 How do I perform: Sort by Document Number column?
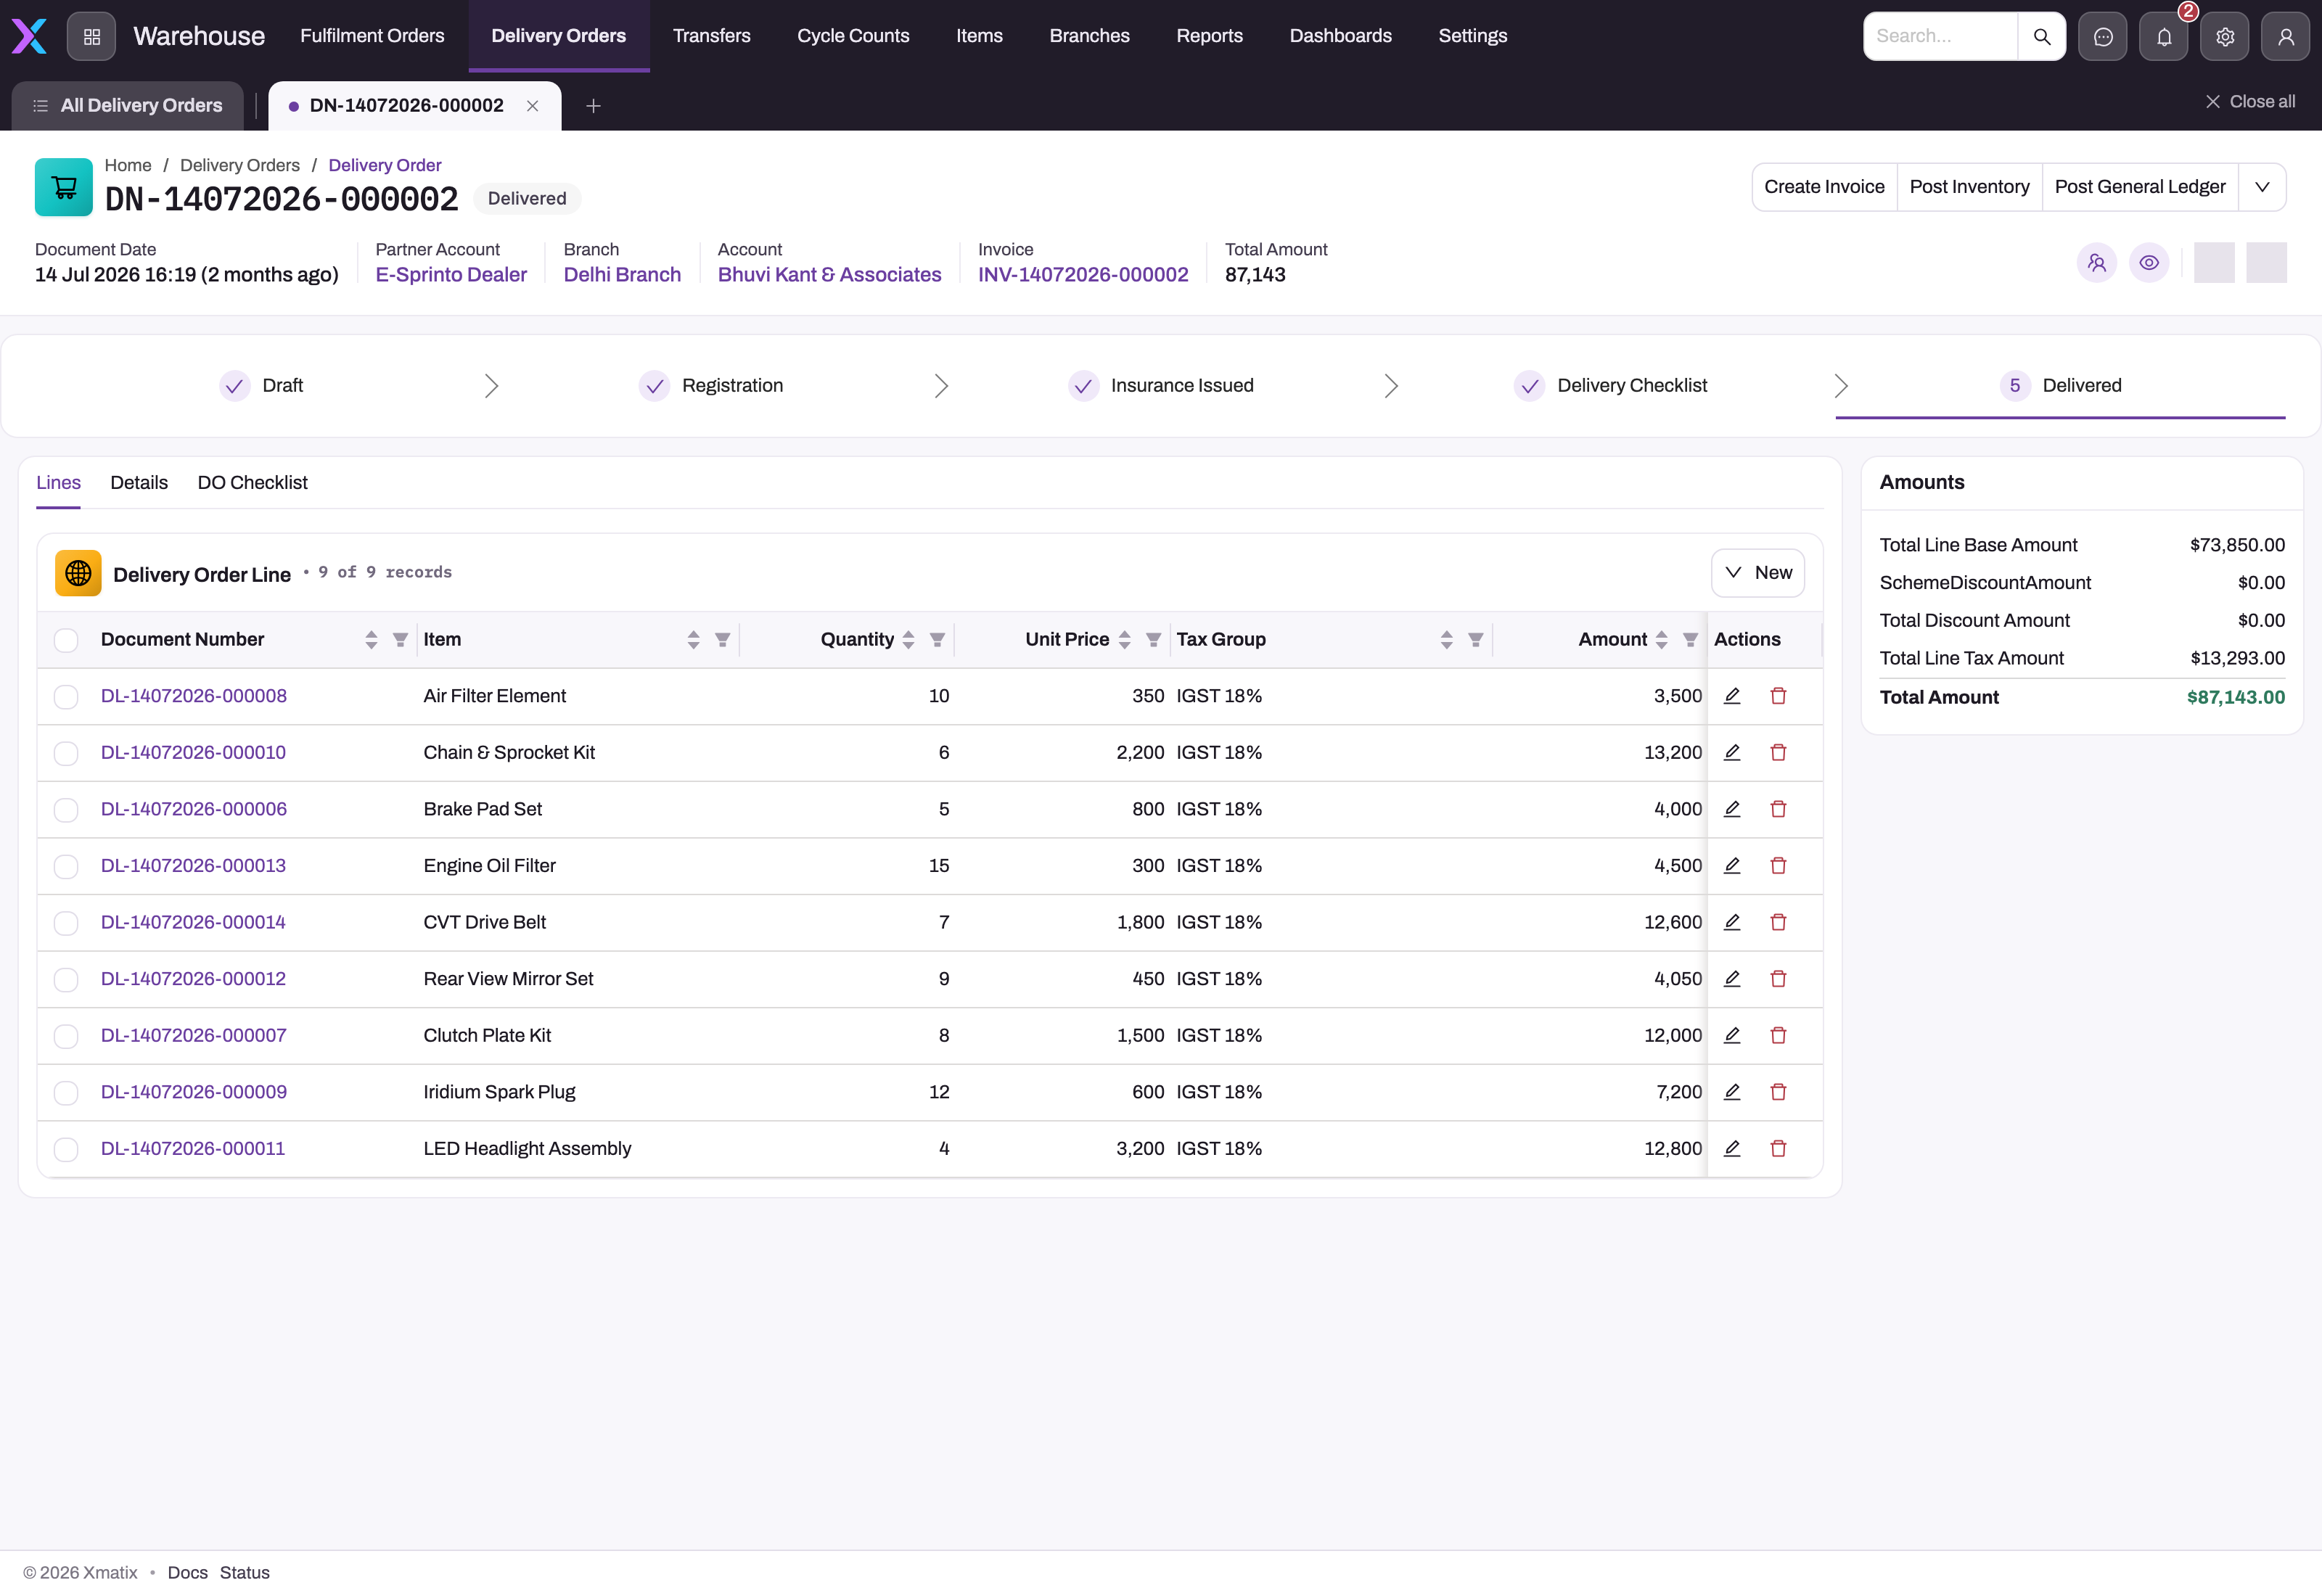coord(371,640)
